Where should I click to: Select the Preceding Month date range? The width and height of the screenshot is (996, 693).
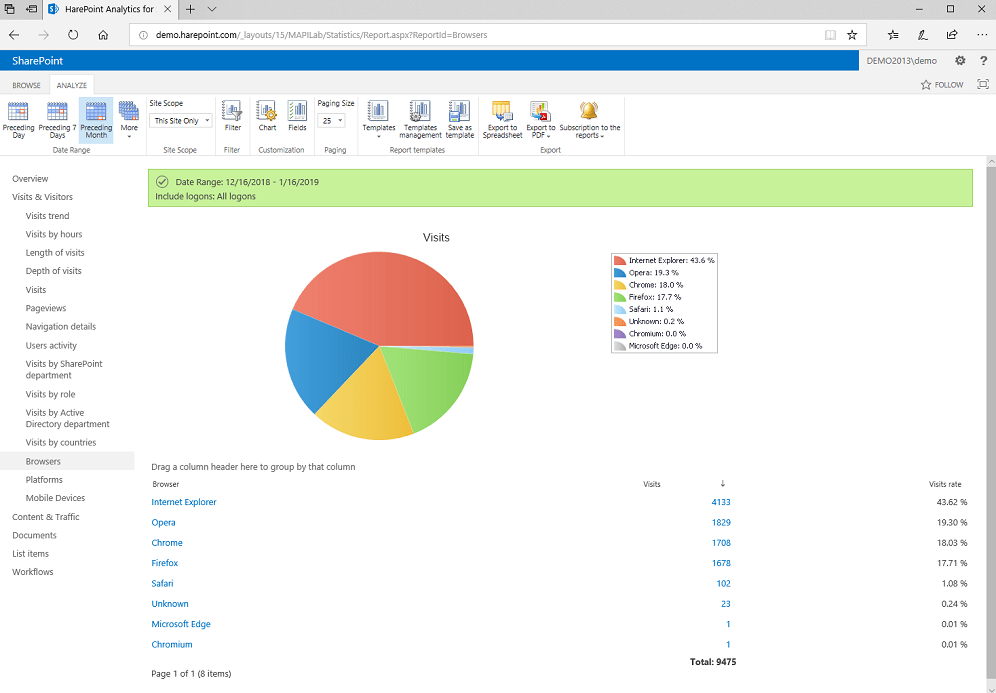[96, 120]
